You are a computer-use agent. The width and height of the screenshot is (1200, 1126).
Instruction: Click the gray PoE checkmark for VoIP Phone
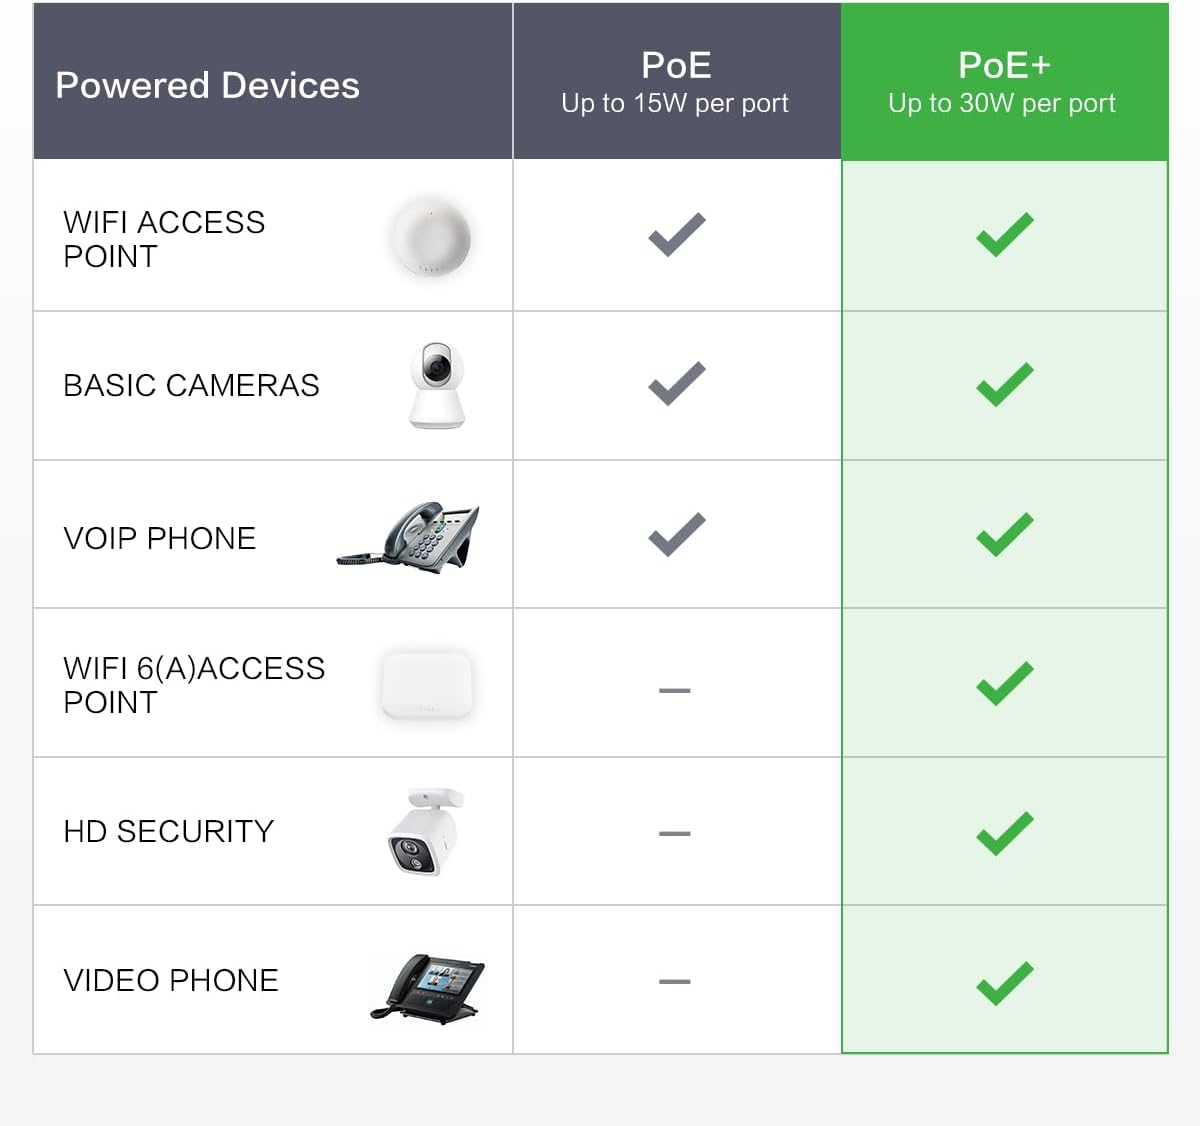(677, 534)
